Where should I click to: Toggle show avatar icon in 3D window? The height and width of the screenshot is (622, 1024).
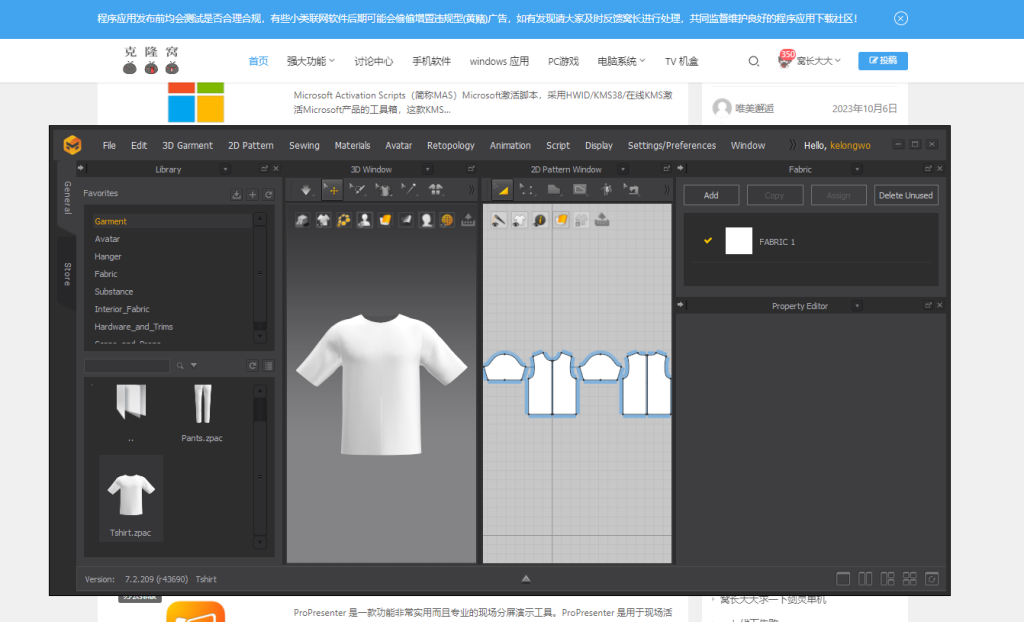point(364,221)
